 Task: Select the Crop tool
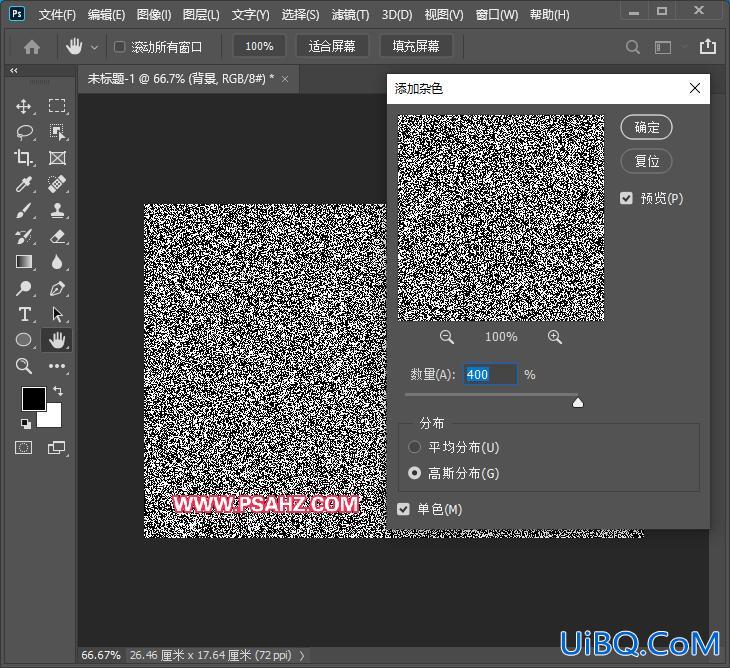coord(23,158)
